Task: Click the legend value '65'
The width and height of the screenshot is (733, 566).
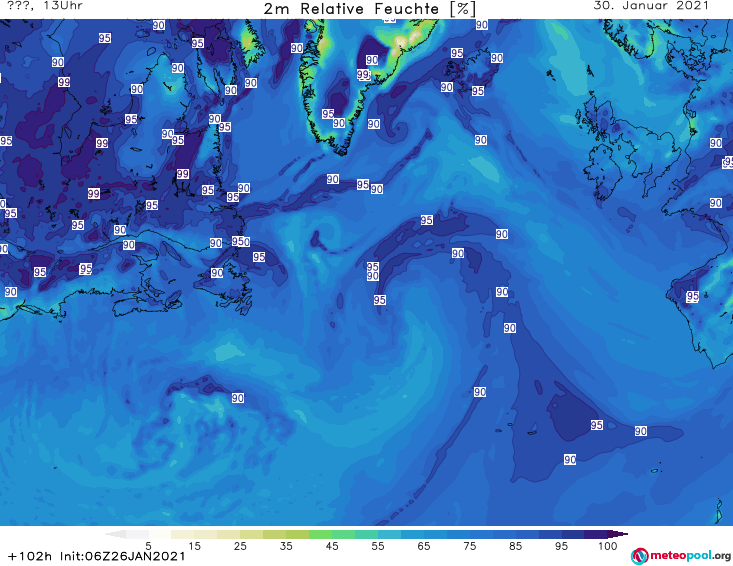Action: (x=424, y=546)
